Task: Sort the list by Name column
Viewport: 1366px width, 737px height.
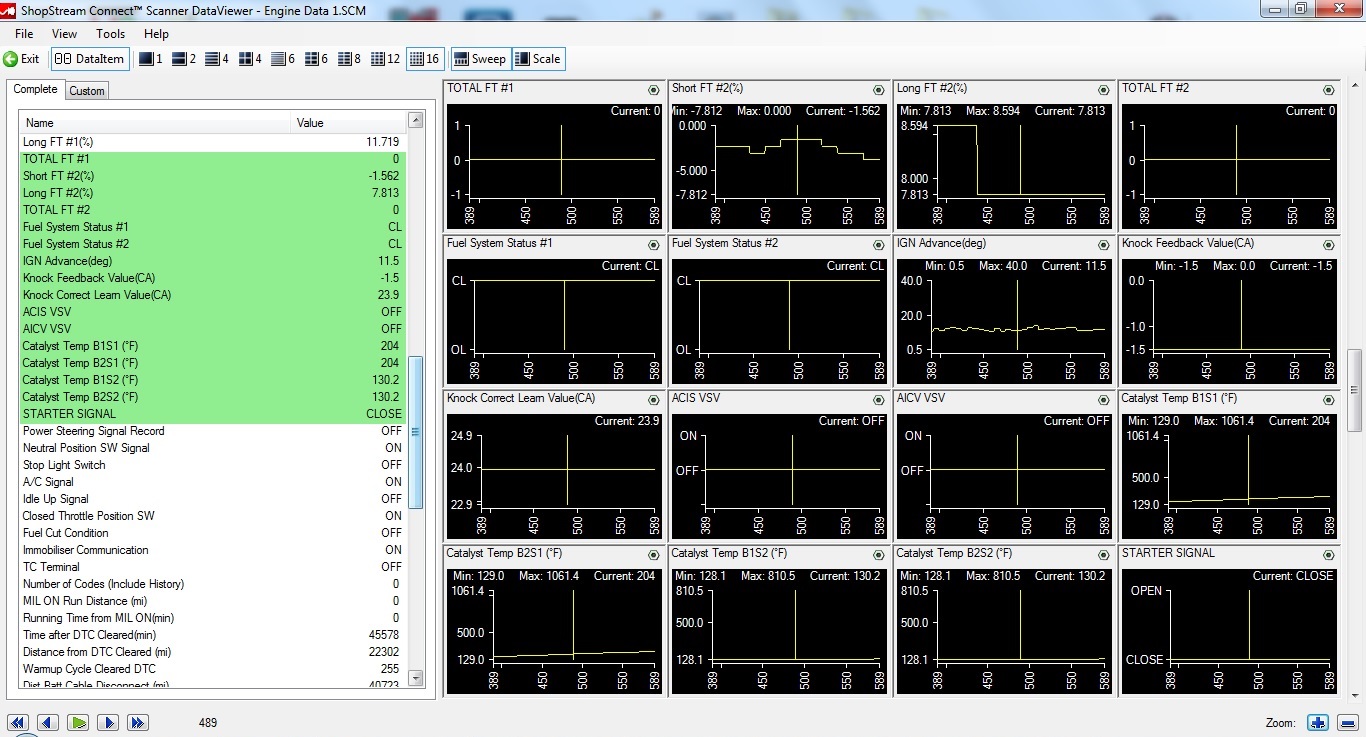Action: (155, 123)
